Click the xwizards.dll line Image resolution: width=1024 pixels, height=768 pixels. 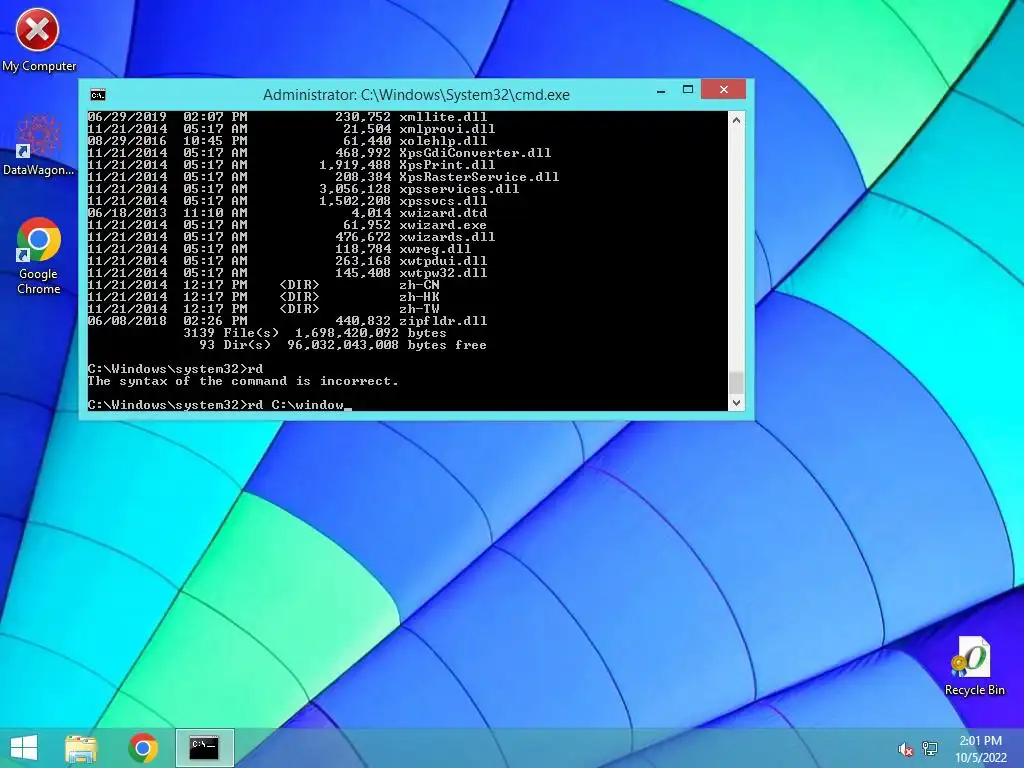(291, 237)
